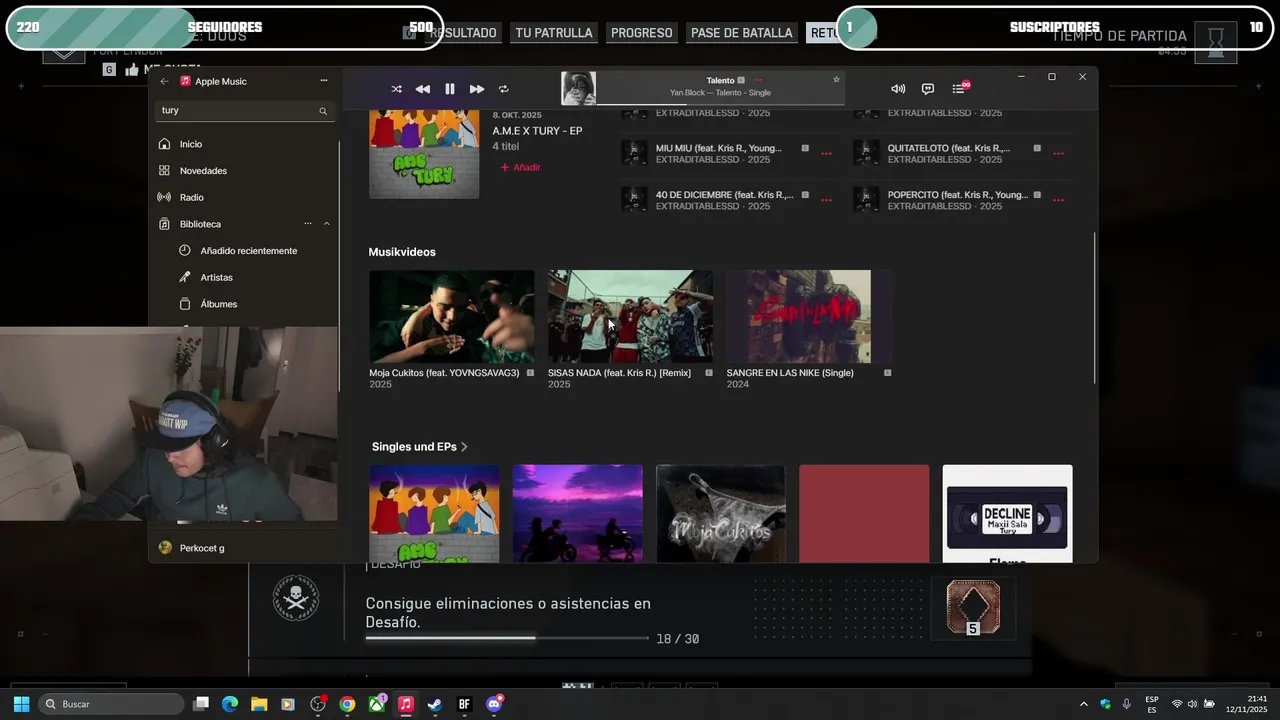Pause the current song
Screen dimensions: 1280x720
click(x=450, y=89)
